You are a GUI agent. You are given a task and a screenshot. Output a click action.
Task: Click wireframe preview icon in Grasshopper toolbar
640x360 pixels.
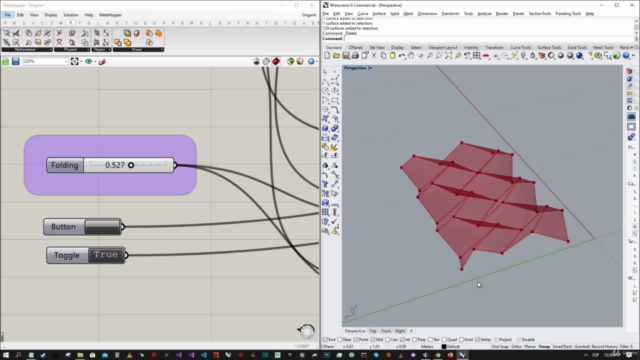pos(266,61)
